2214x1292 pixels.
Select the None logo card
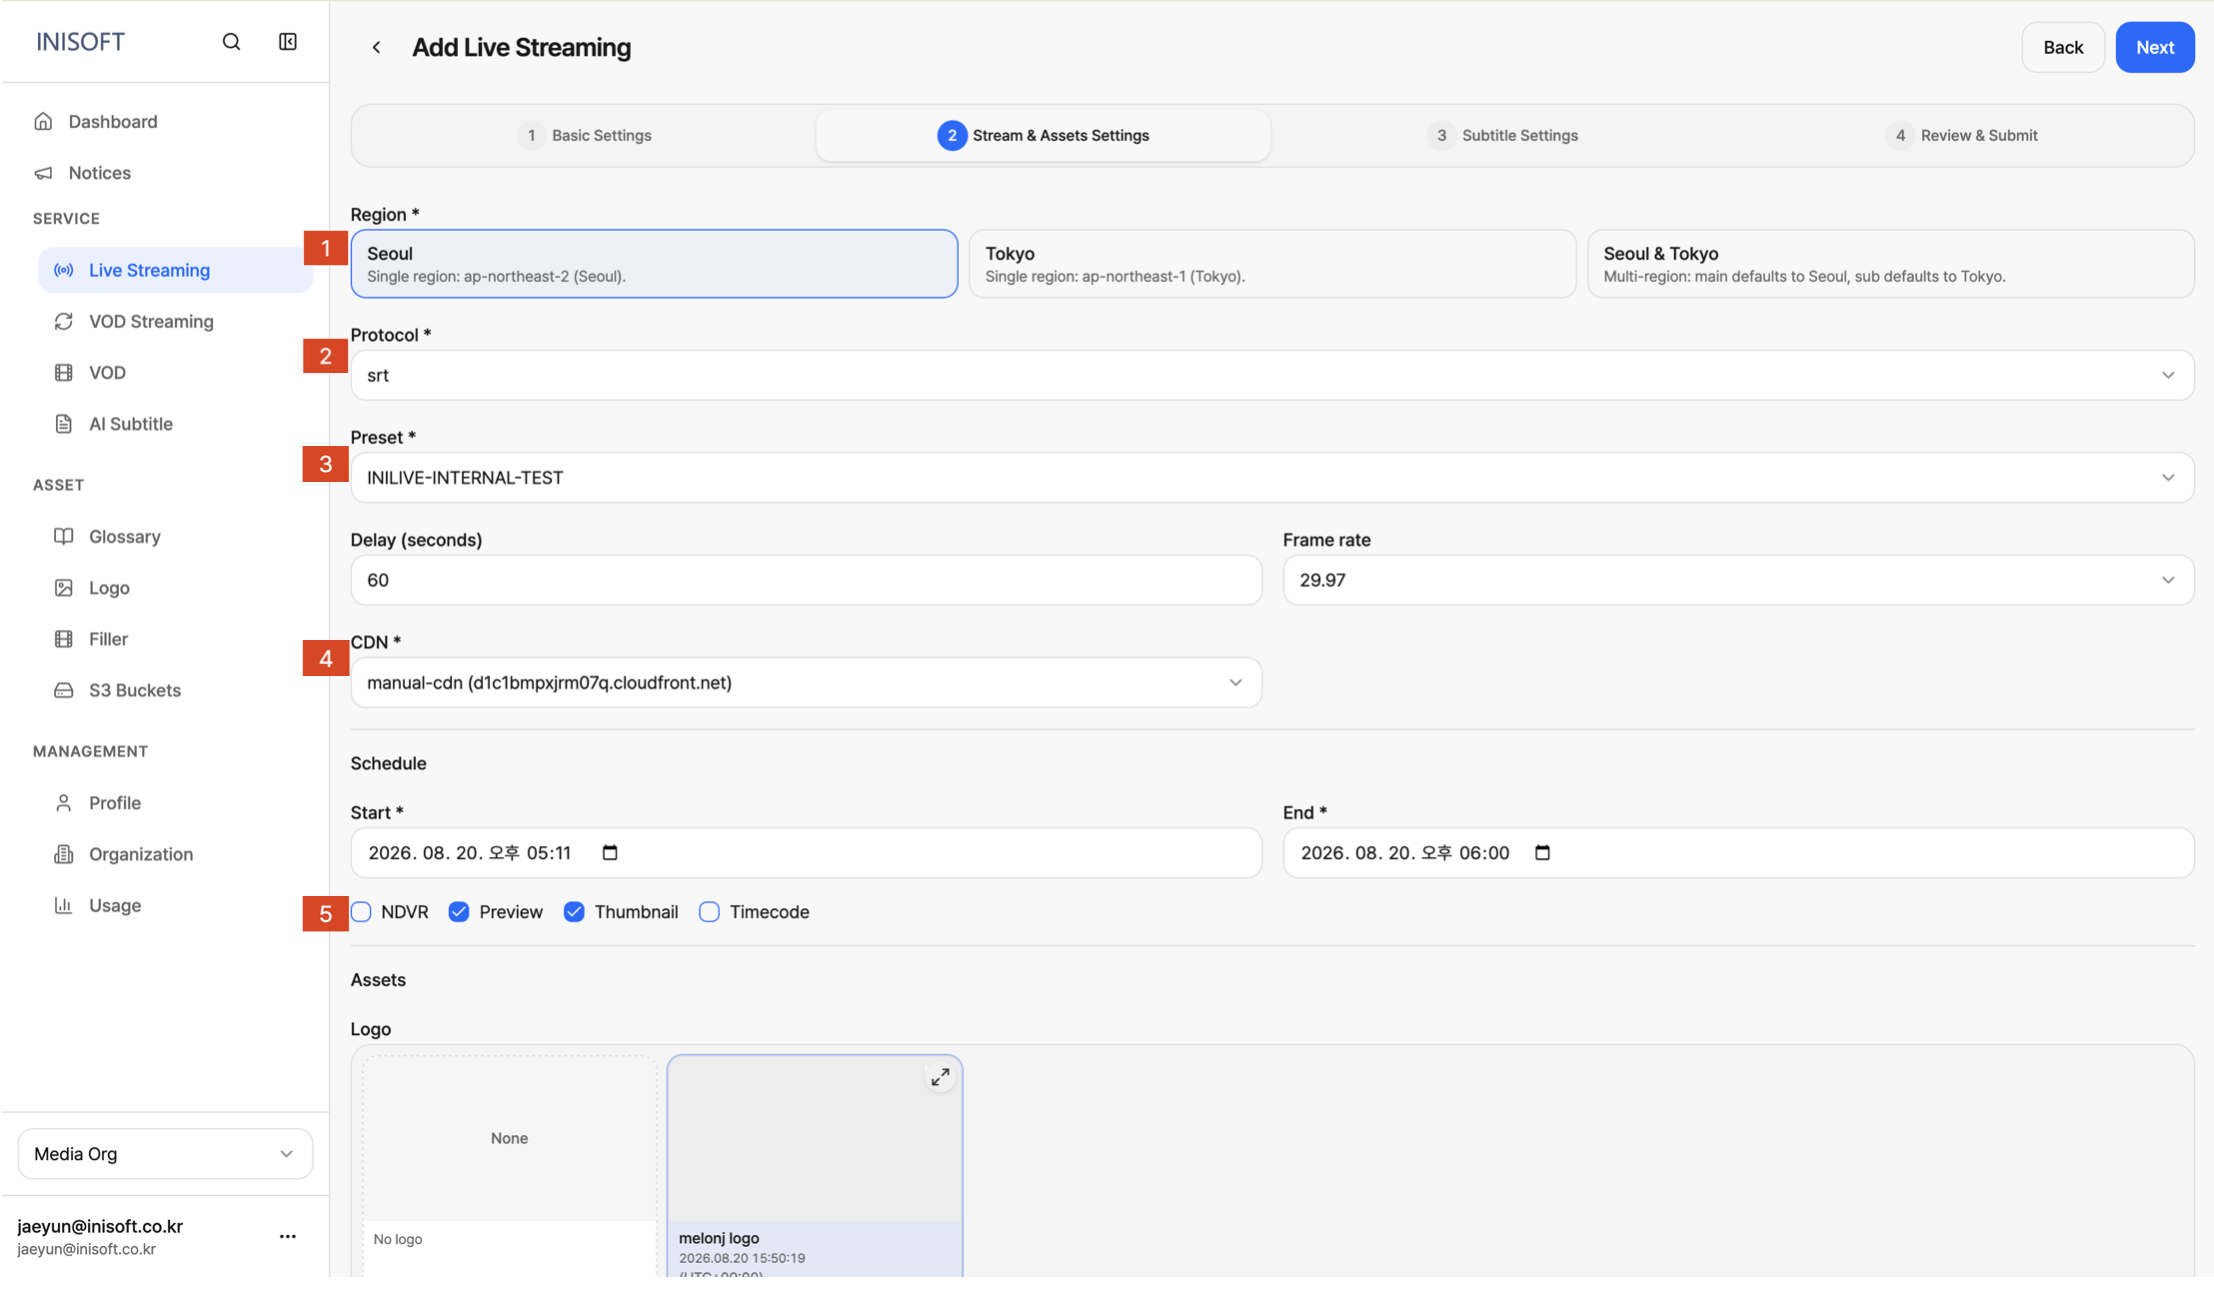[509, 1165]
